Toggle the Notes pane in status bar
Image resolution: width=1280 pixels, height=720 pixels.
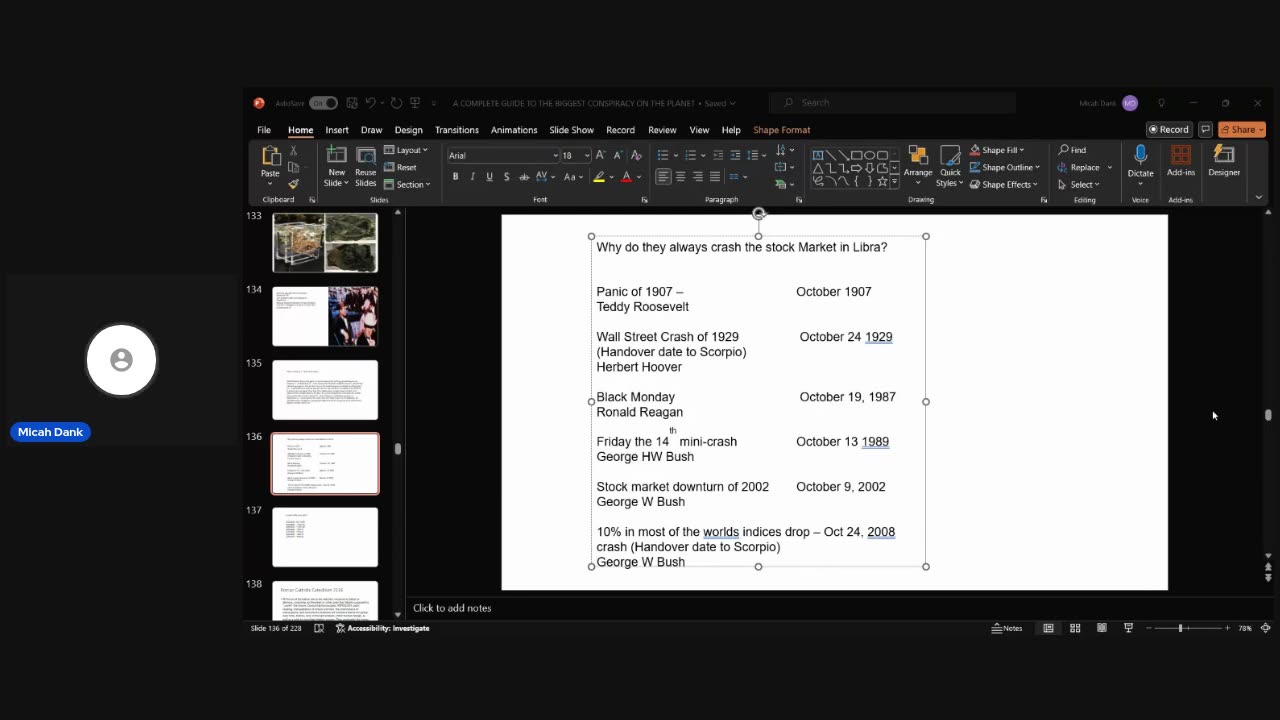pyautogui.click(x=1007, y=628)
